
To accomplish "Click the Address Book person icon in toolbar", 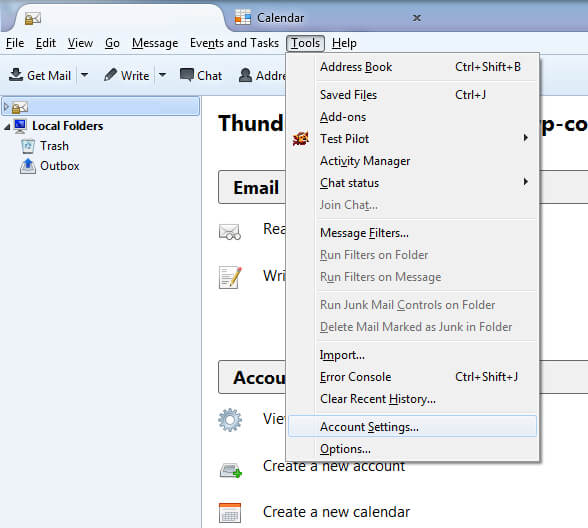I will (x=245, y=75).
